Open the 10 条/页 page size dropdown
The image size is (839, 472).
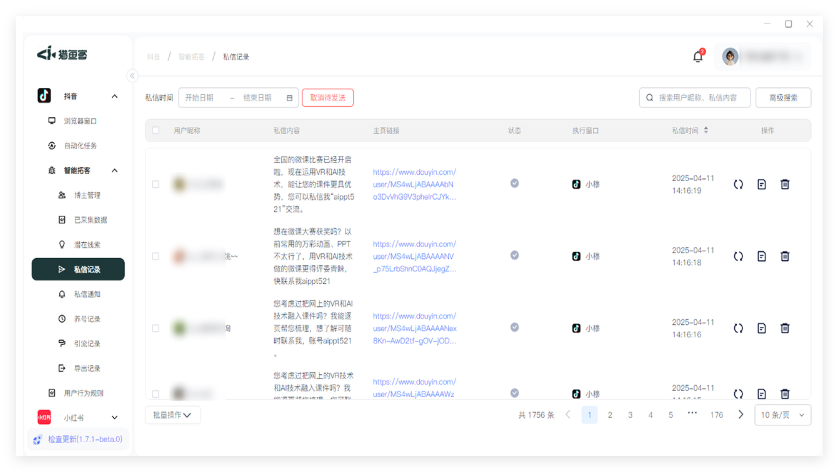coord(783,415)
